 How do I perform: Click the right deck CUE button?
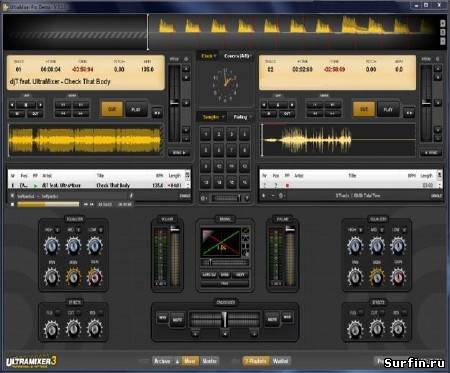(x=364, y=109)
